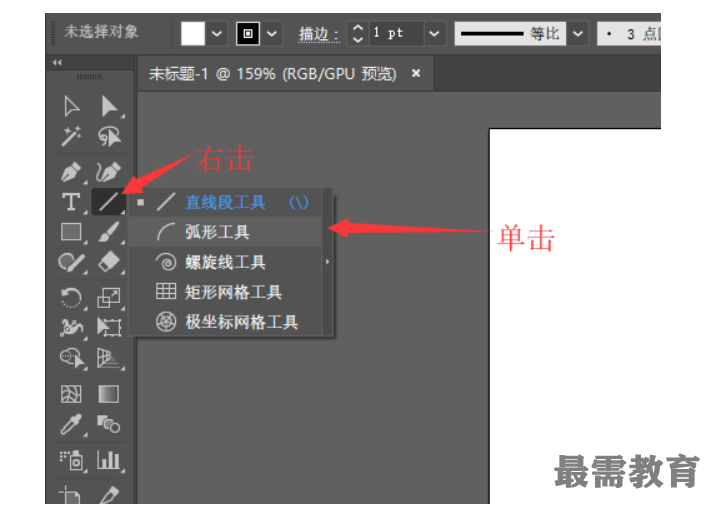The width and height of the screenshot is (706, 511).
Task: Select the Mesh tool
Action: tap(71, 394)
